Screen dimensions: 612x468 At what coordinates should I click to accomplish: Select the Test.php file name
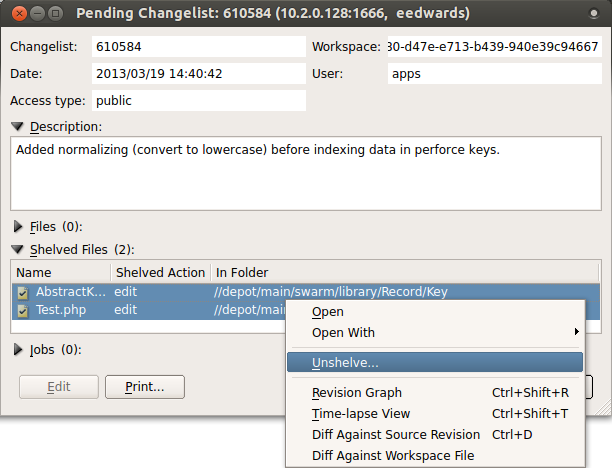61,310
